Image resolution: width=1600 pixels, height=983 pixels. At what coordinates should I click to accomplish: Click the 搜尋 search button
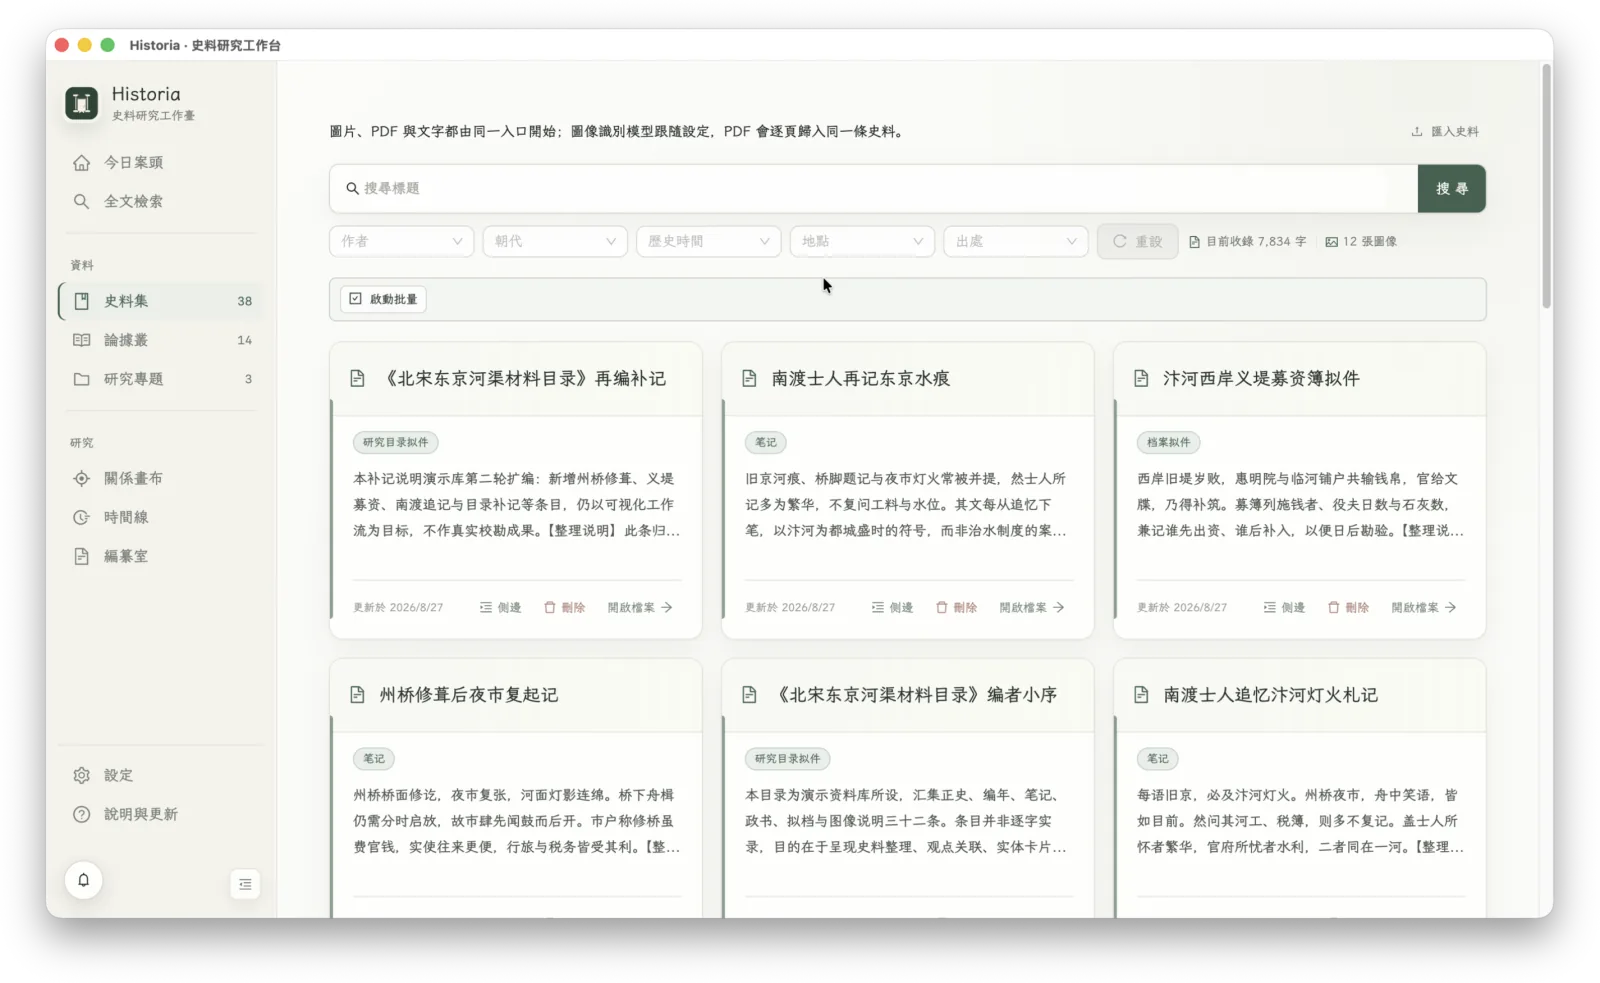pos(1451,188)
